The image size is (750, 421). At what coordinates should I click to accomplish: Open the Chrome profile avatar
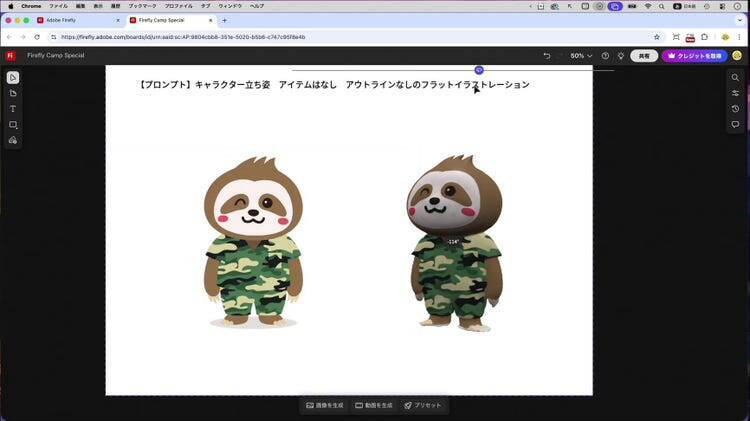(725, 37)
